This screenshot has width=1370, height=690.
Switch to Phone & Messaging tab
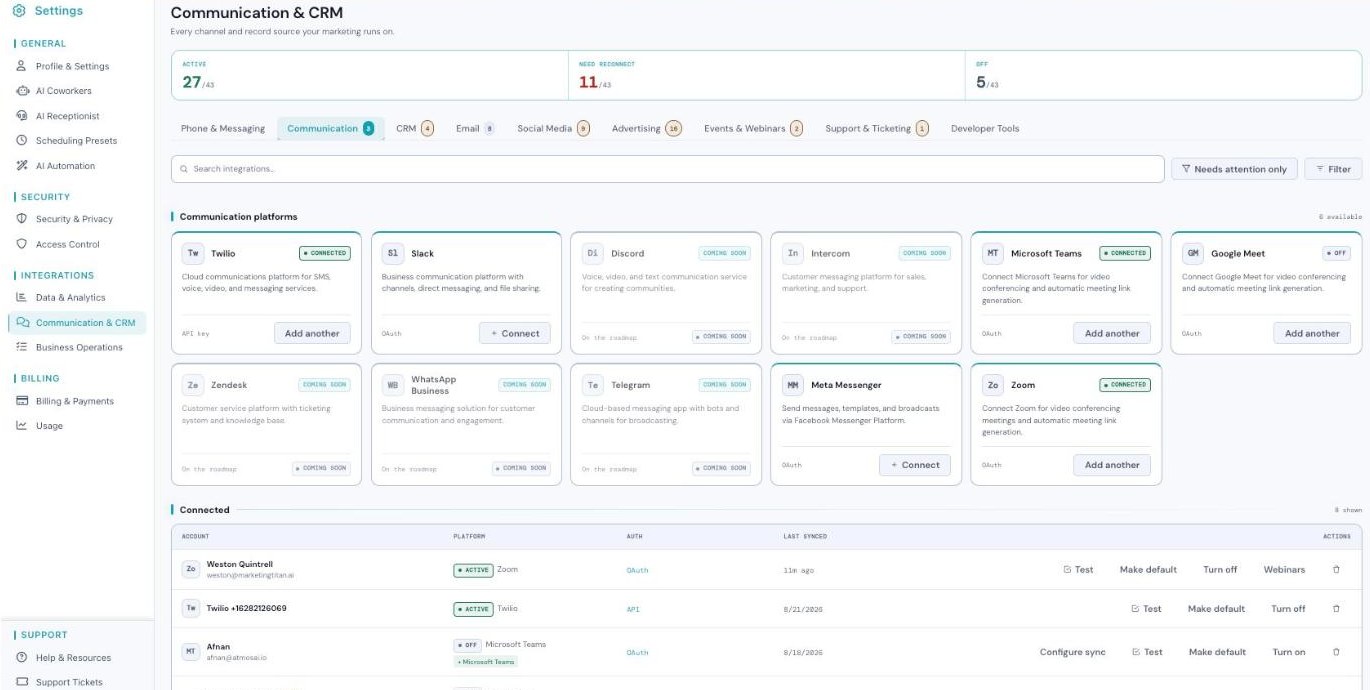pos(223,128)
